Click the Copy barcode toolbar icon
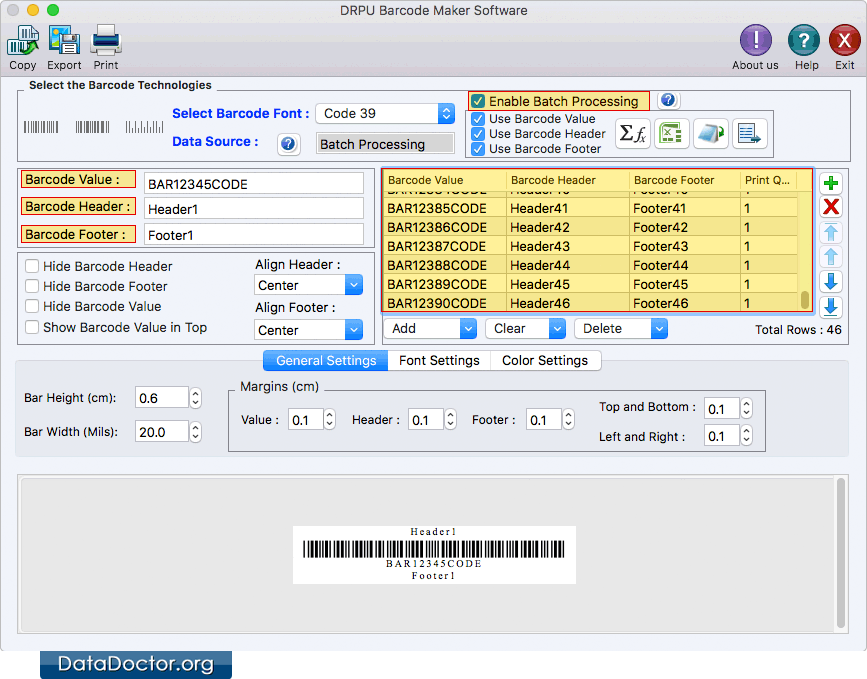Screen dimensions: 867x679 point(23,40)
